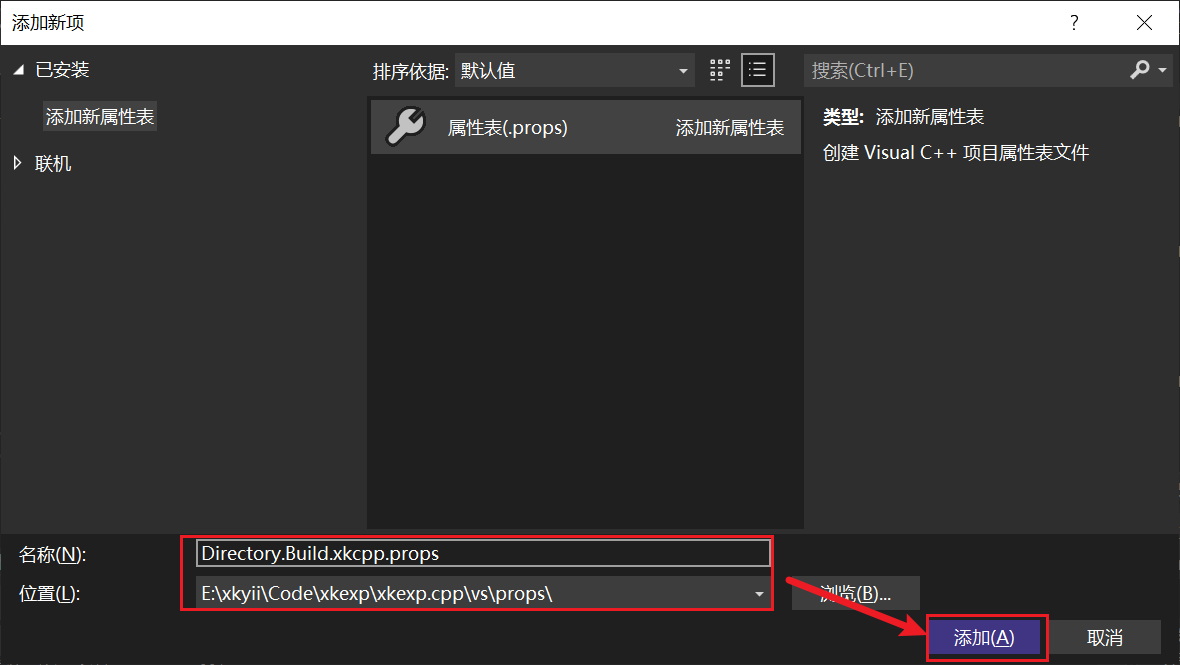1180x665 pixels.
Task: Select the 属性表(.props) template item
Action: click(x=585, y=127)
